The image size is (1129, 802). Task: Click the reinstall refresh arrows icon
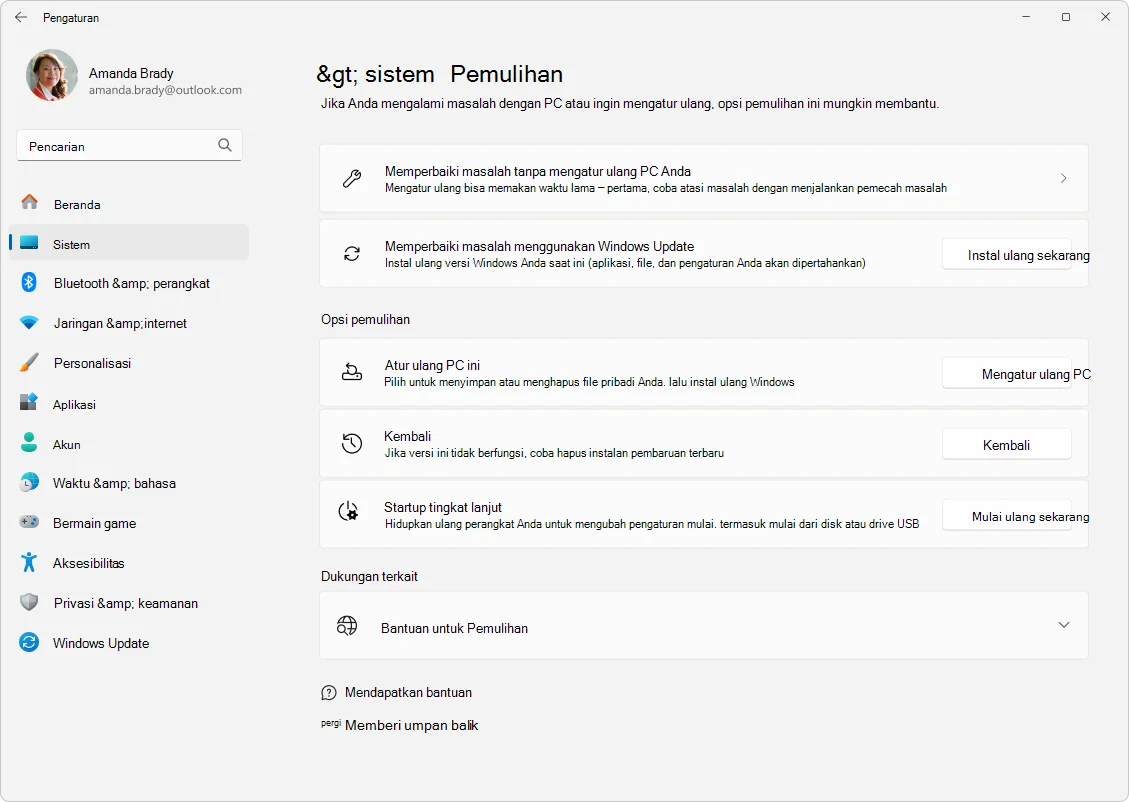click(352, 253)
